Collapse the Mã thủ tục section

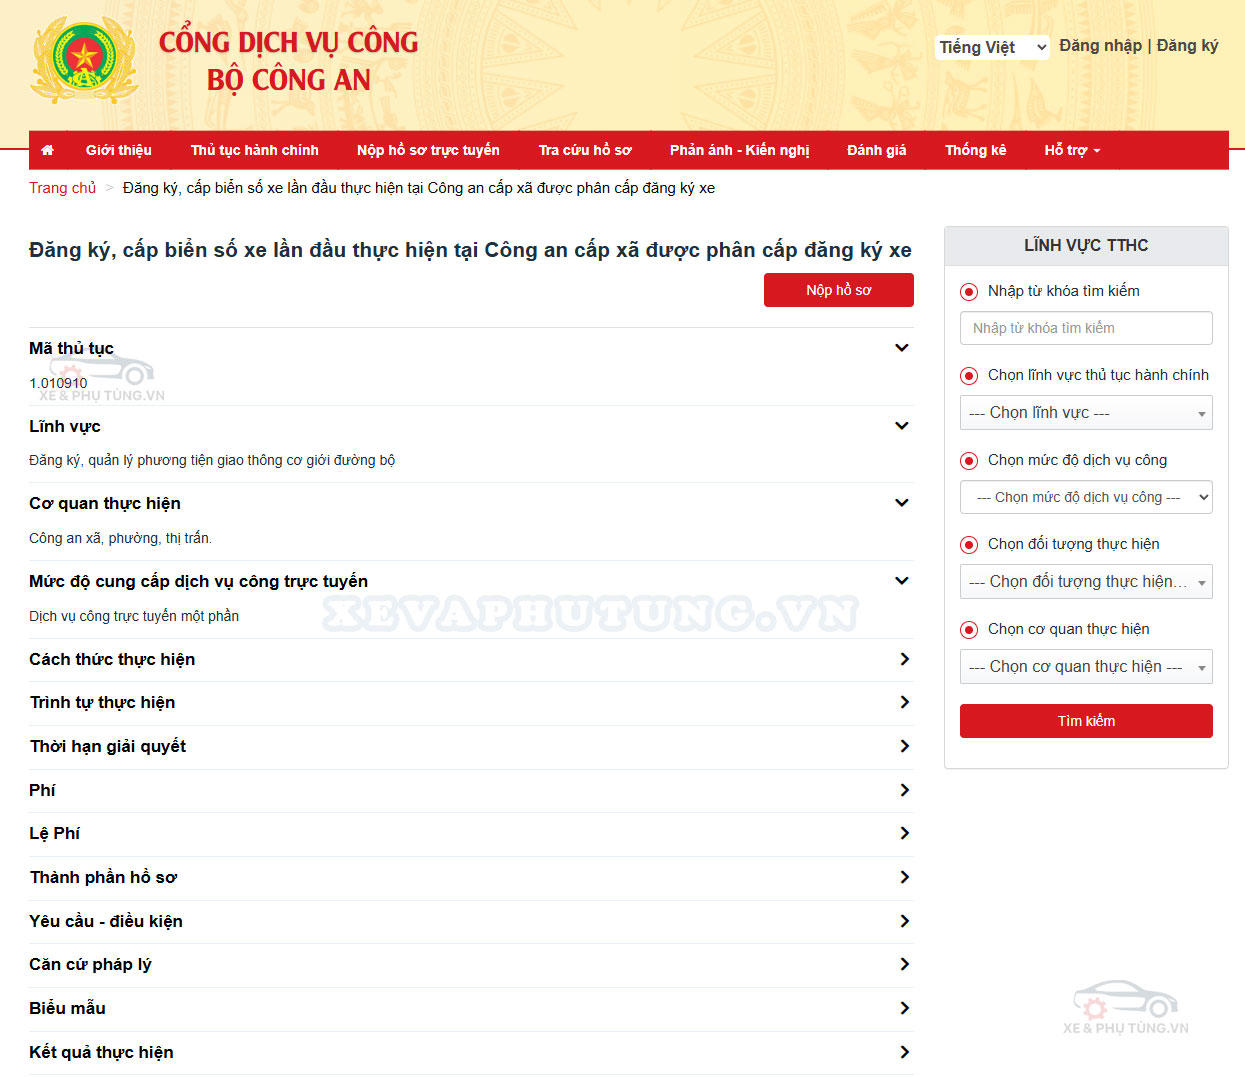coord(902,348)
